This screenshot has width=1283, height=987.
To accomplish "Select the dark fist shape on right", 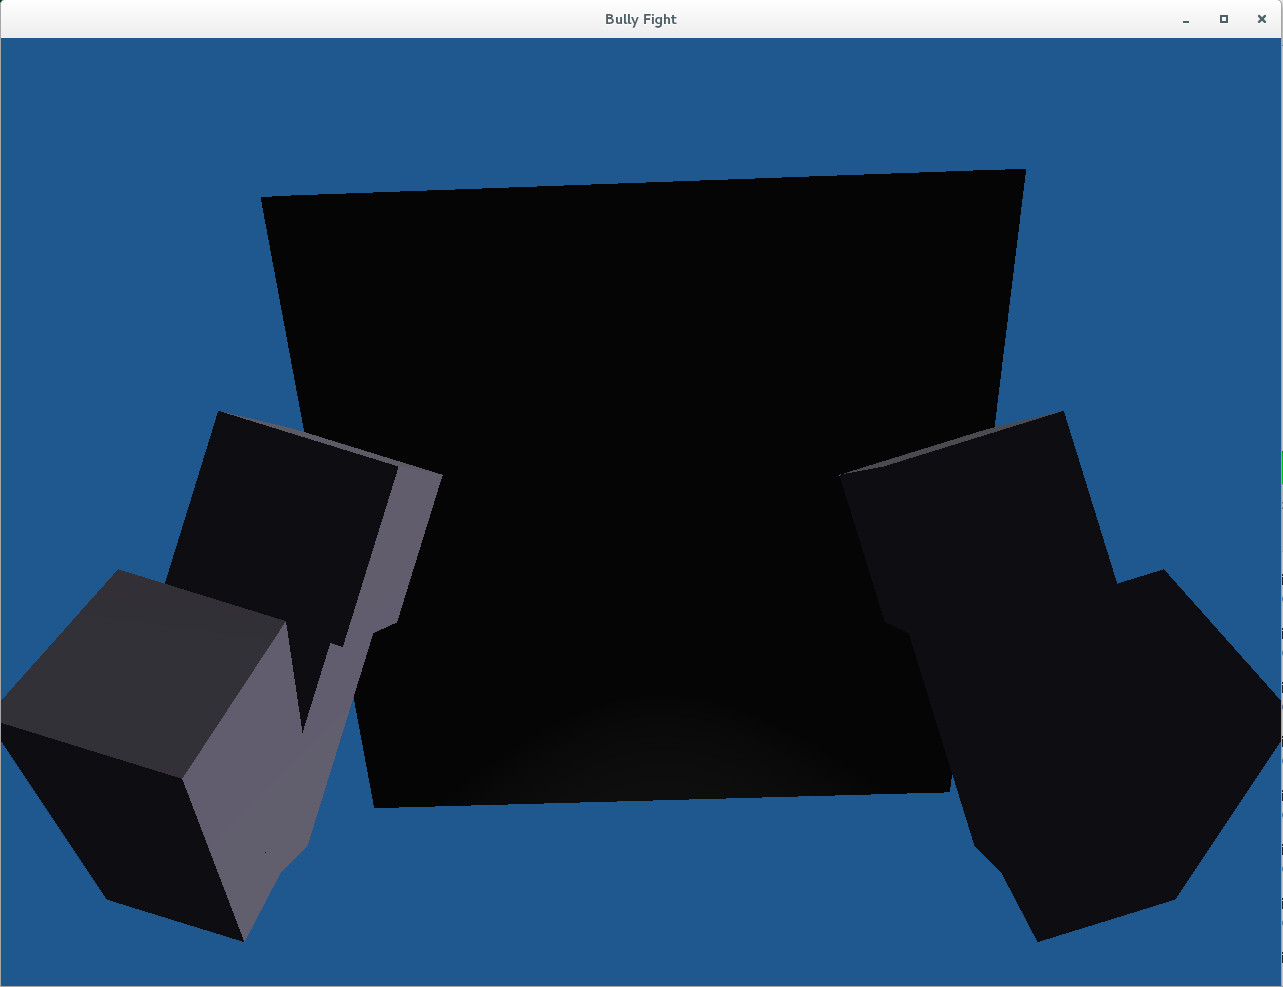I will click(1060, 675).
